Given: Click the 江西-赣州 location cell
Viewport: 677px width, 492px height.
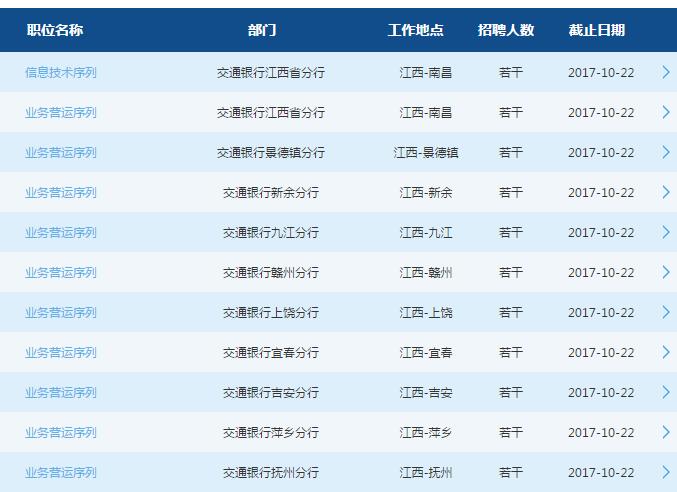Looking at the screenshot, I should click(x=426, y=273).
